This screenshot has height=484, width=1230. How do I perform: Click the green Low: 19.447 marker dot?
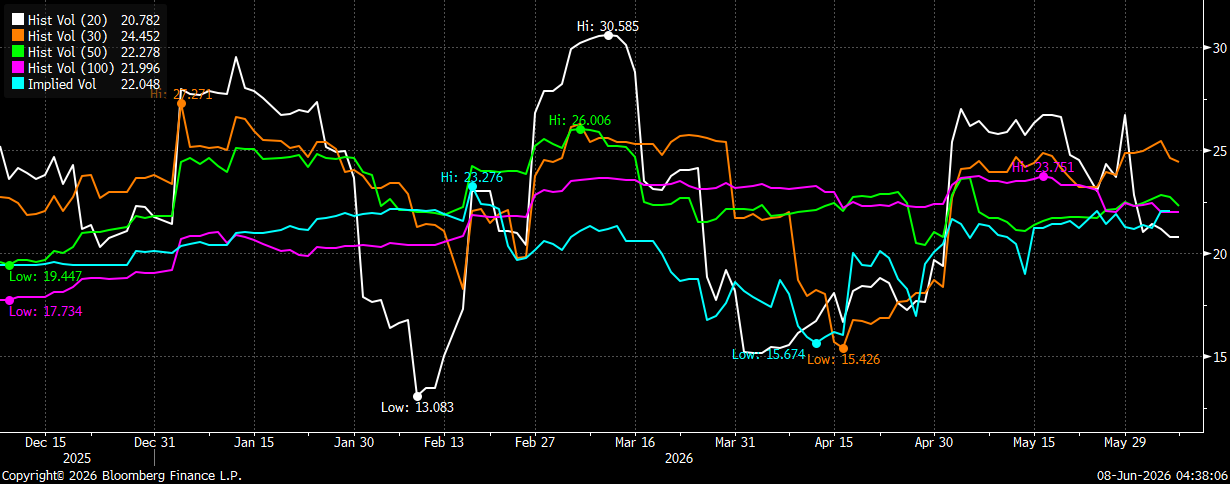[x=9, y=265]
